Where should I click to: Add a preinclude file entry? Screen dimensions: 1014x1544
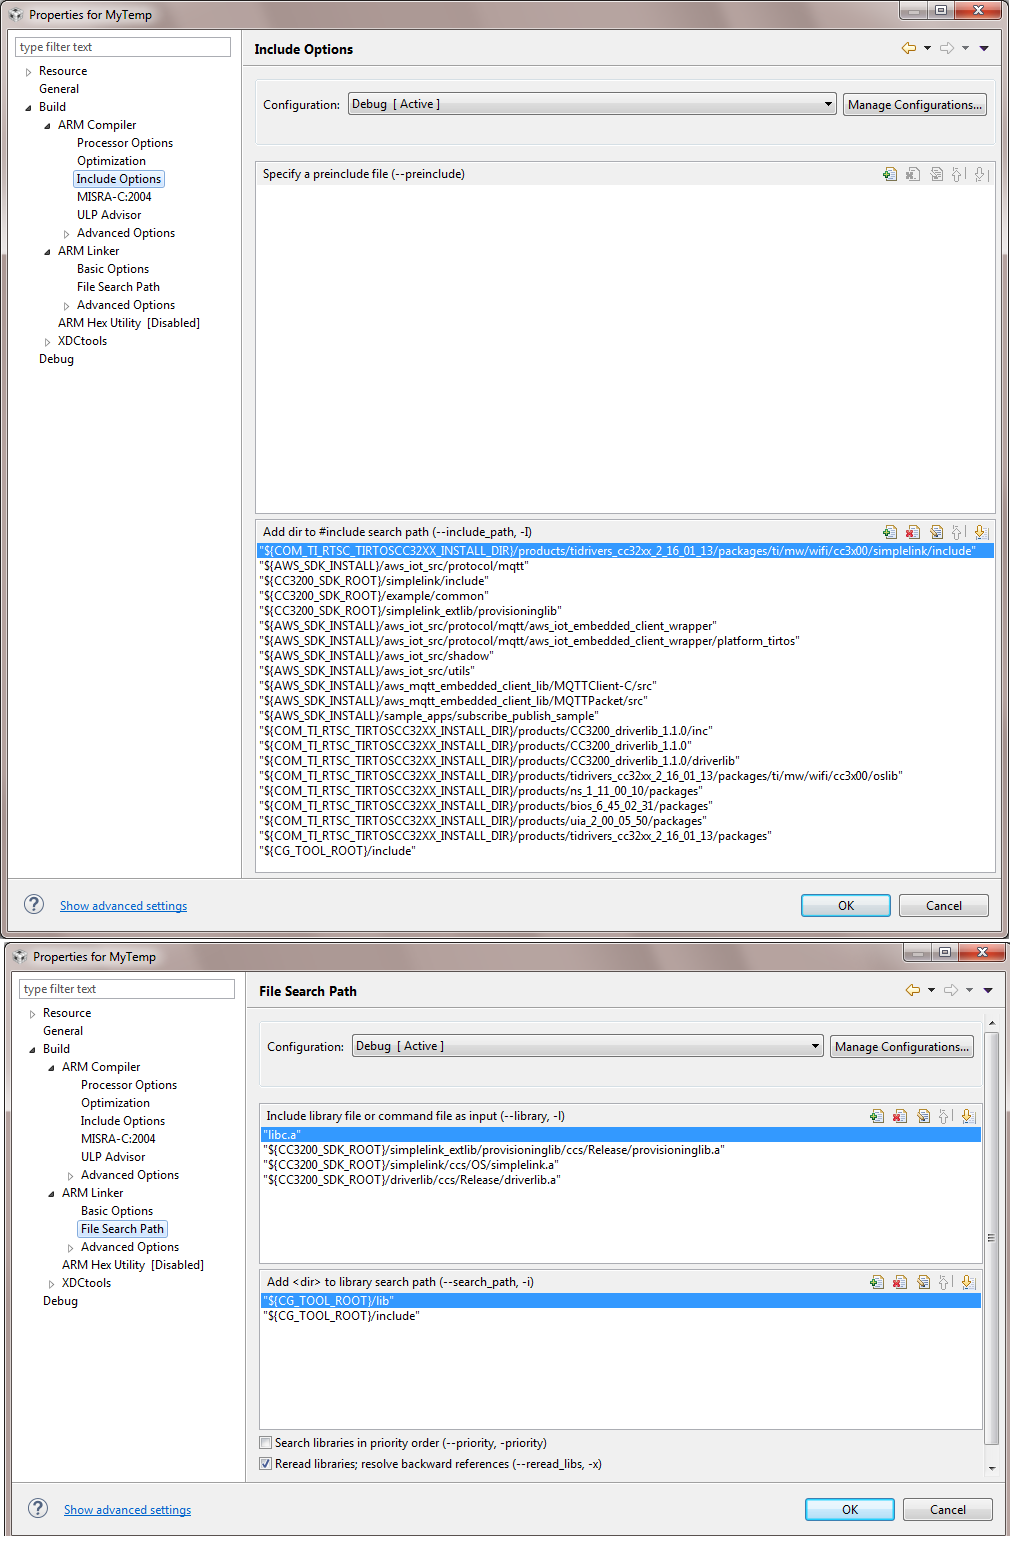coord(890,174)
